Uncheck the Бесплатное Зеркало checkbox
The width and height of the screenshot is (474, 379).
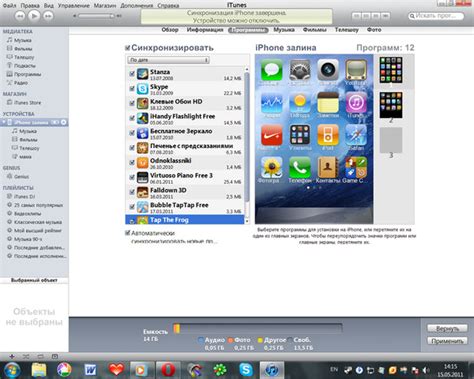(x=132, y=133)
